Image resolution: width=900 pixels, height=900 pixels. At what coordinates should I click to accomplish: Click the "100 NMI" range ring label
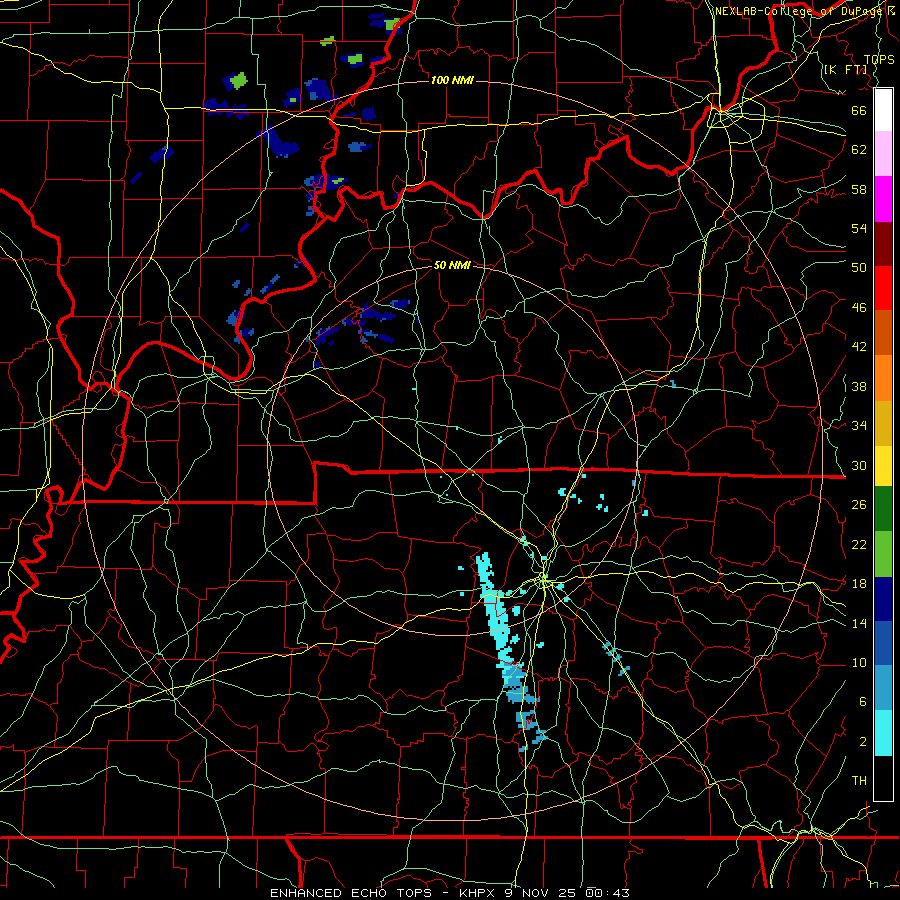452,80
